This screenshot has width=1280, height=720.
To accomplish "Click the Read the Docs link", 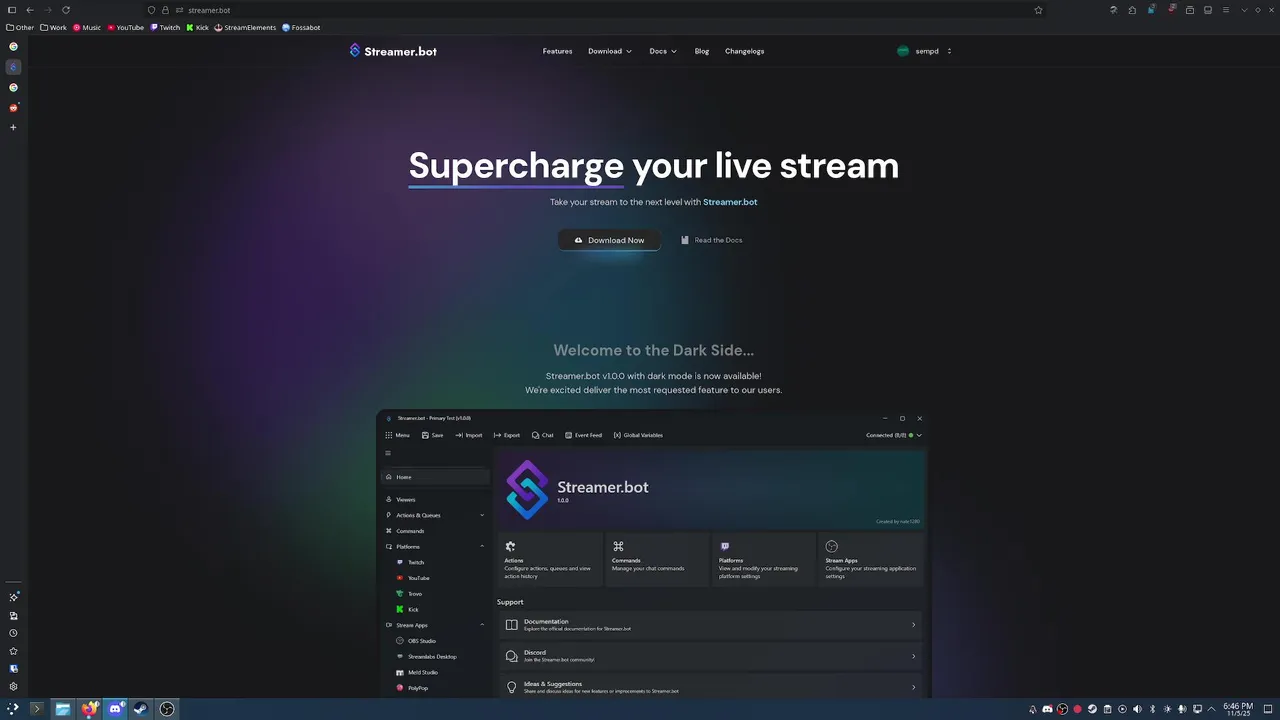I will (712, 240).
